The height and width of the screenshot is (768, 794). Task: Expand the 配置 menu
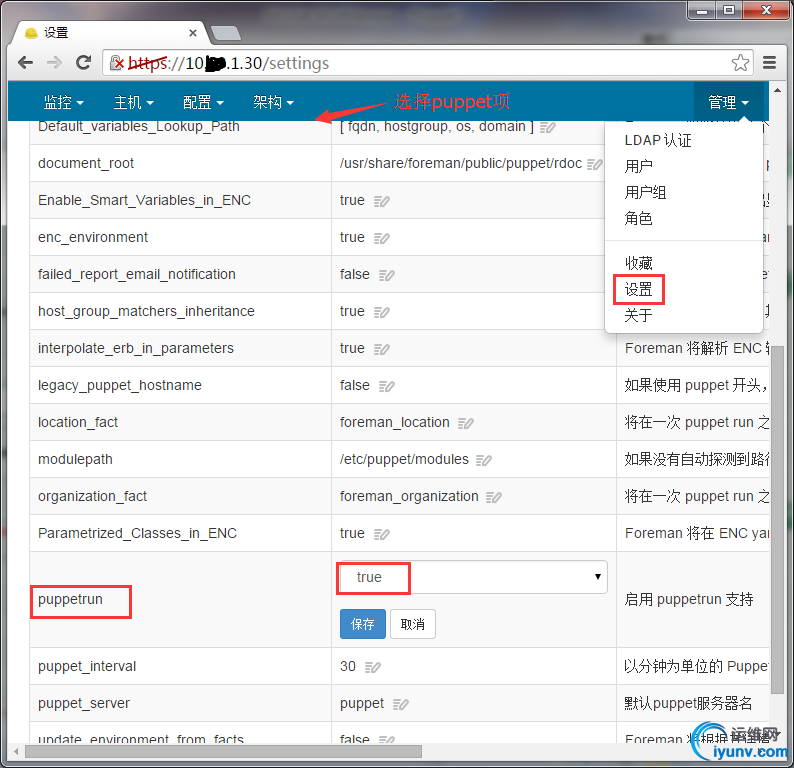pyautogui.click(x=203, y=103)
